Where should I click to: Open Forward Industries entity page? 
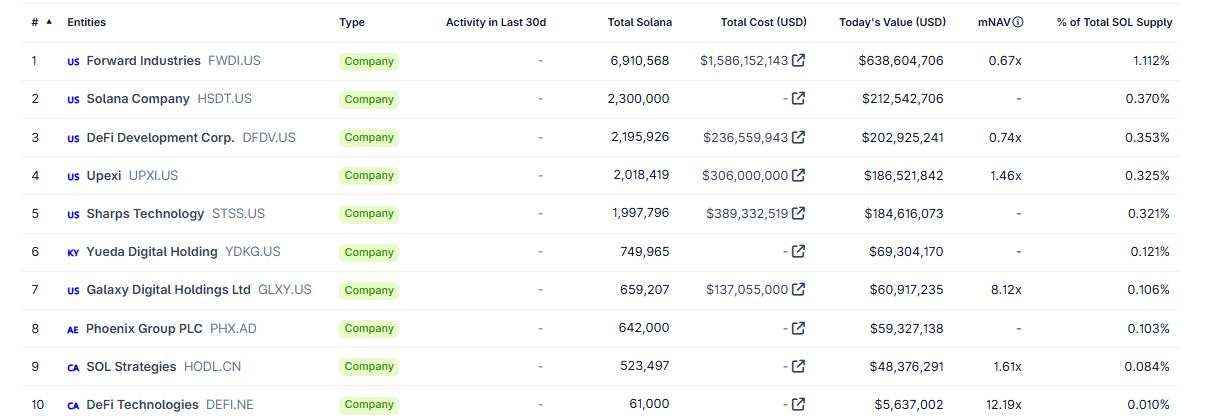pos(143,61)
